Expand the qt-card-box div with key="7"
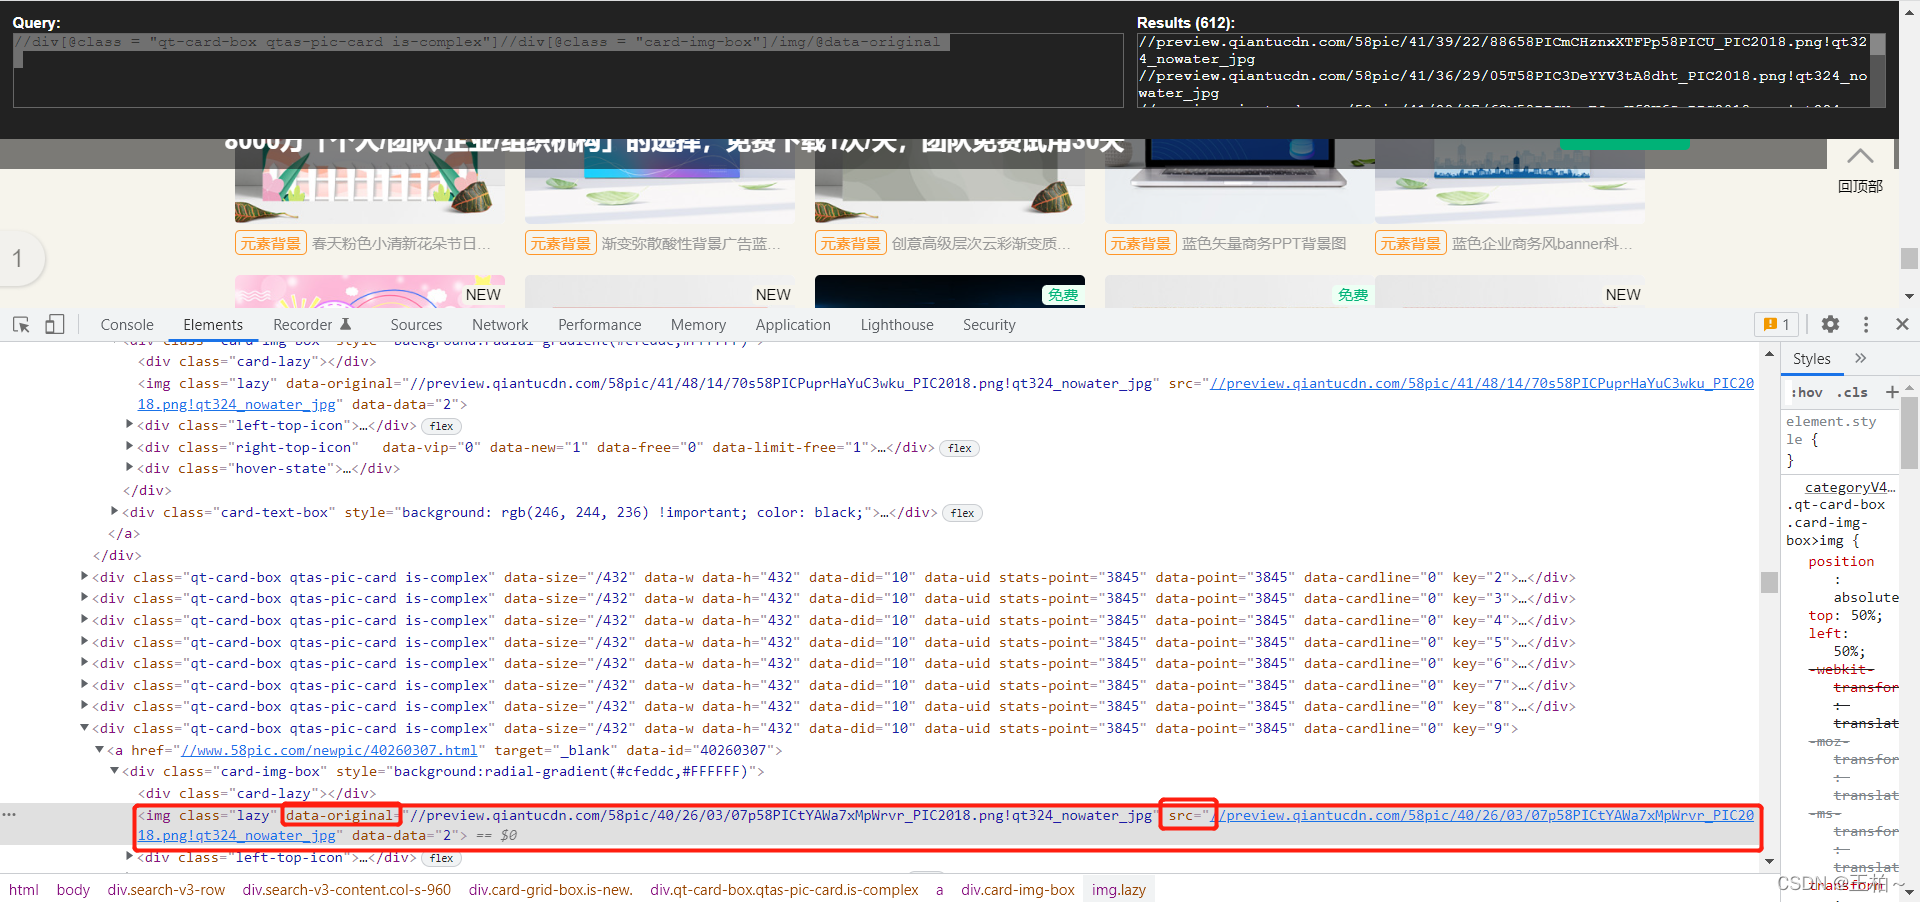 (x=84, y=685)
